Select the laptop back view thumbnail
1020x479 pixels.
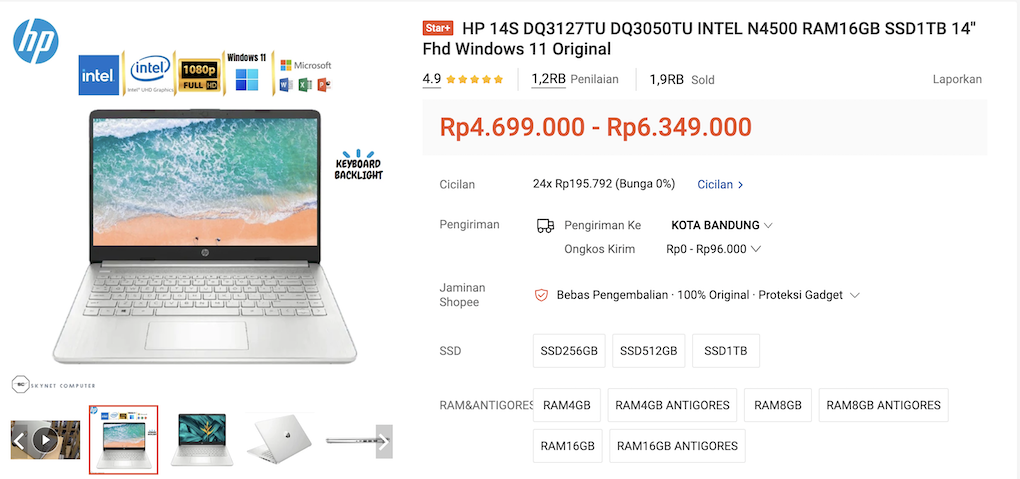pyautogui.click(x=280, y=440)
